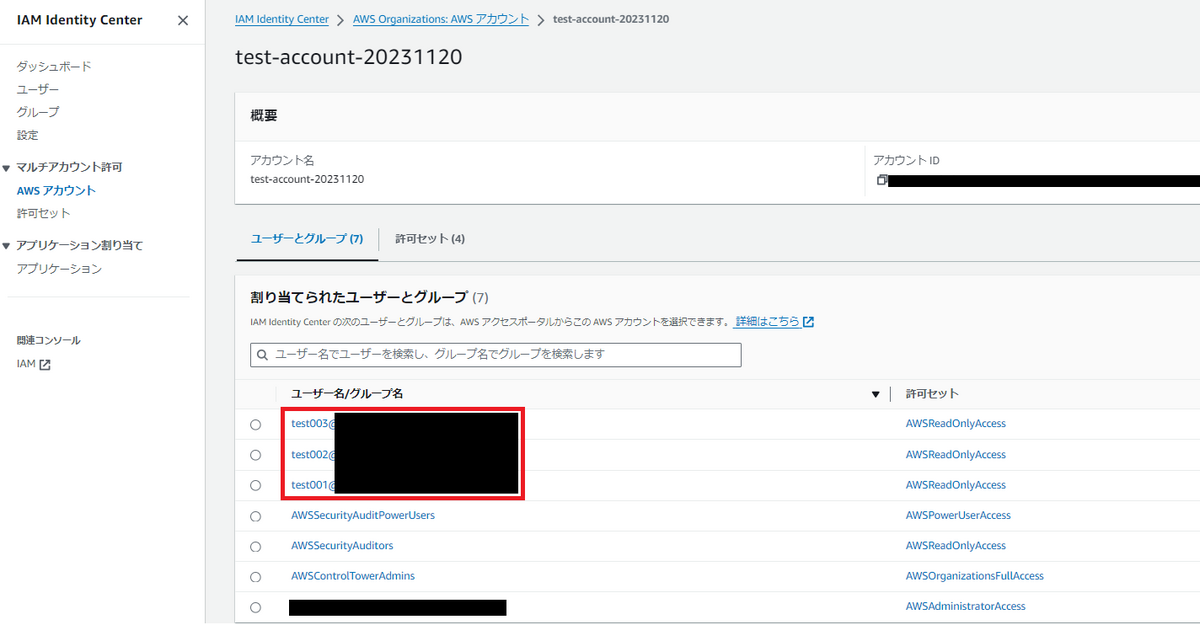Image resolution: width=1200 pixels, height=625 pixels.
Task: Switch to the 許可セット (4) tab
Action: point(430,239)
